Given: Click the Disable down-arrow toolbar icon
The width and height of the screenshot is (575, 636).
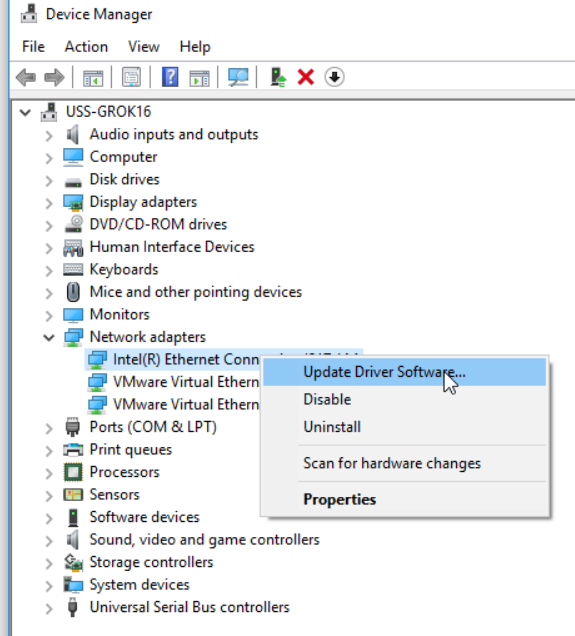Looking at the screenshot, I should [x=335, y=77].
